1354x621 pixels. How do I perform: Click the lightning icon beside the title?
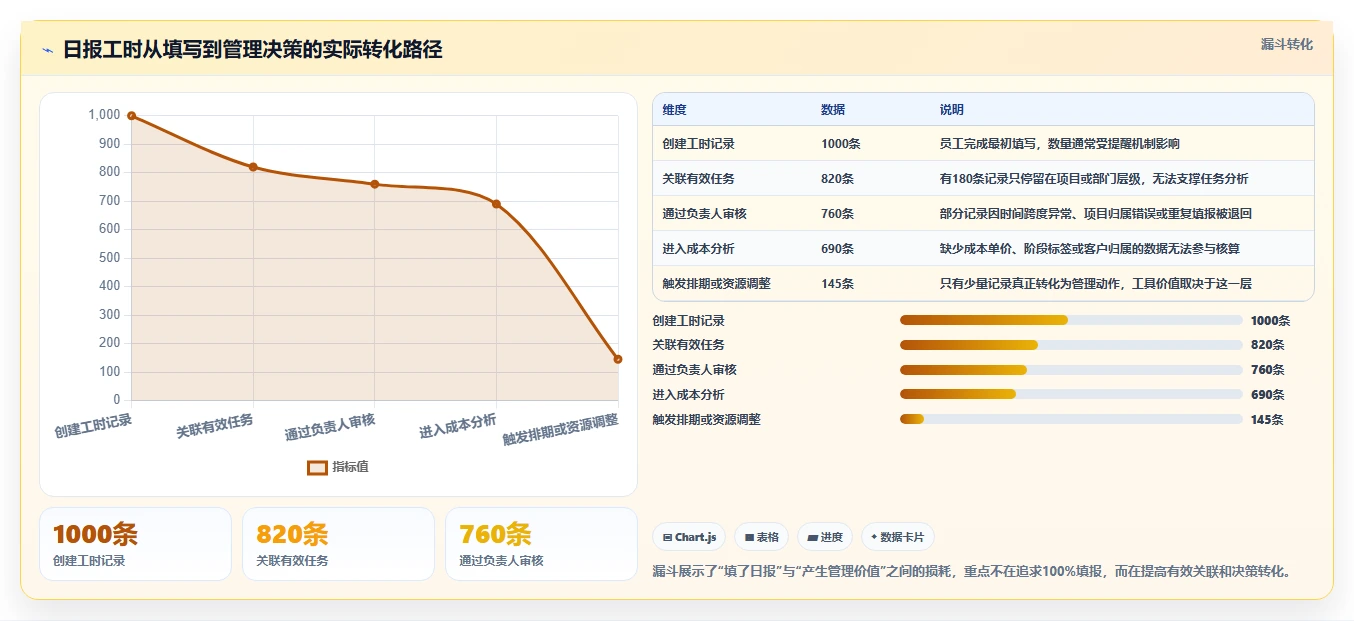(x=47, y=50)
